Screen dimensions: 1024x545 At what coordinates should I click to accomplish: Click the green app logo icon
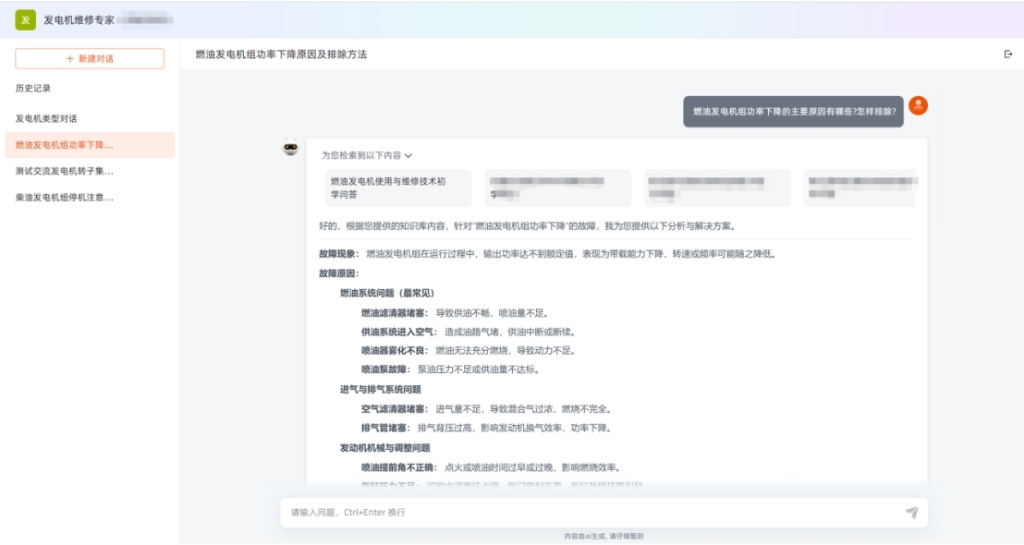25,20
